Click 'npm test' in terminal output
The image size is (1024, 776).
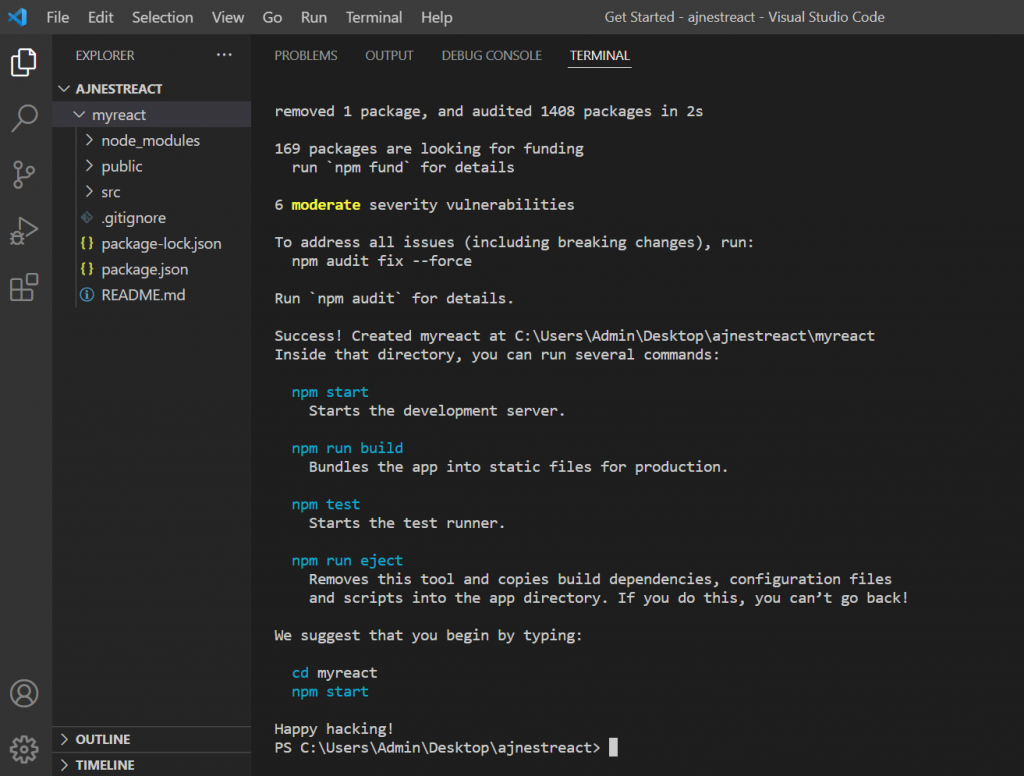click(325, 504)
